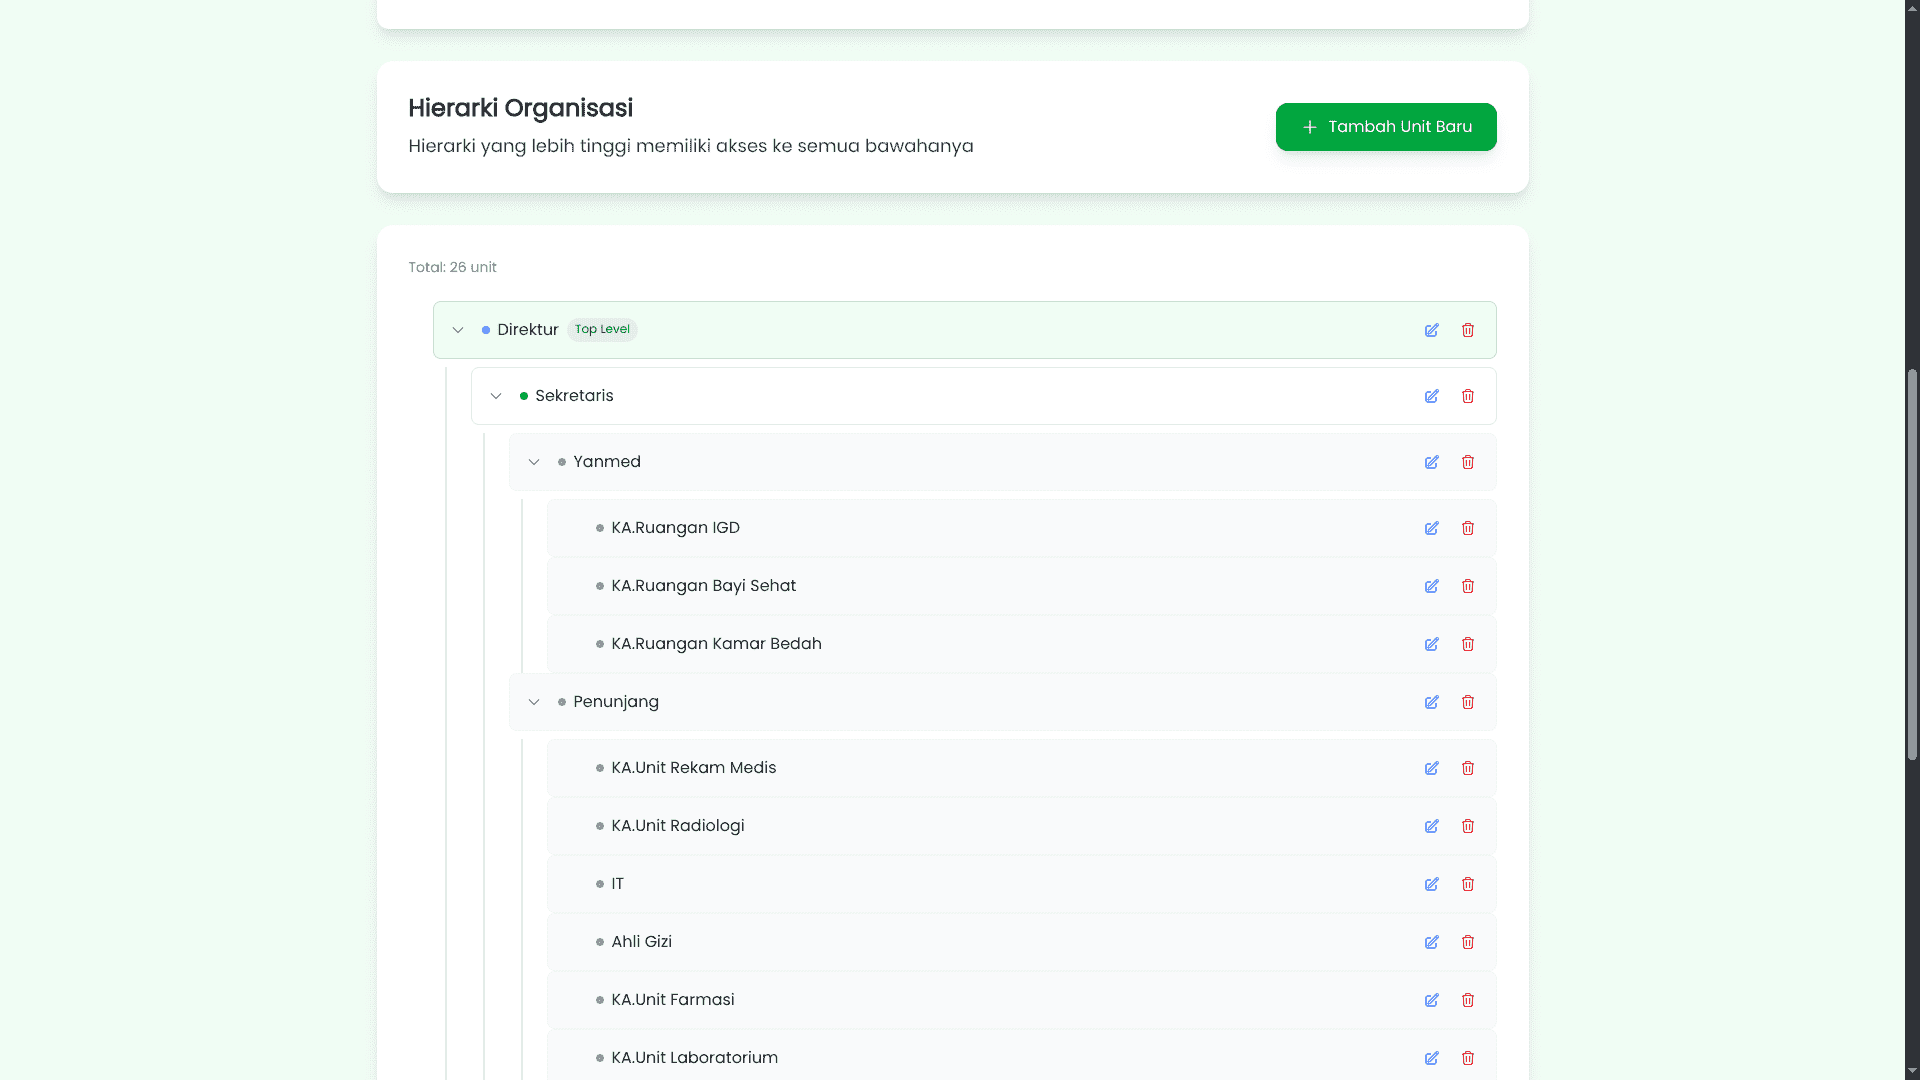The height and width of the screenshot is (1080, 1920).
Task: Edit the Yanmed unit
Action: (x=1432, y=462)
